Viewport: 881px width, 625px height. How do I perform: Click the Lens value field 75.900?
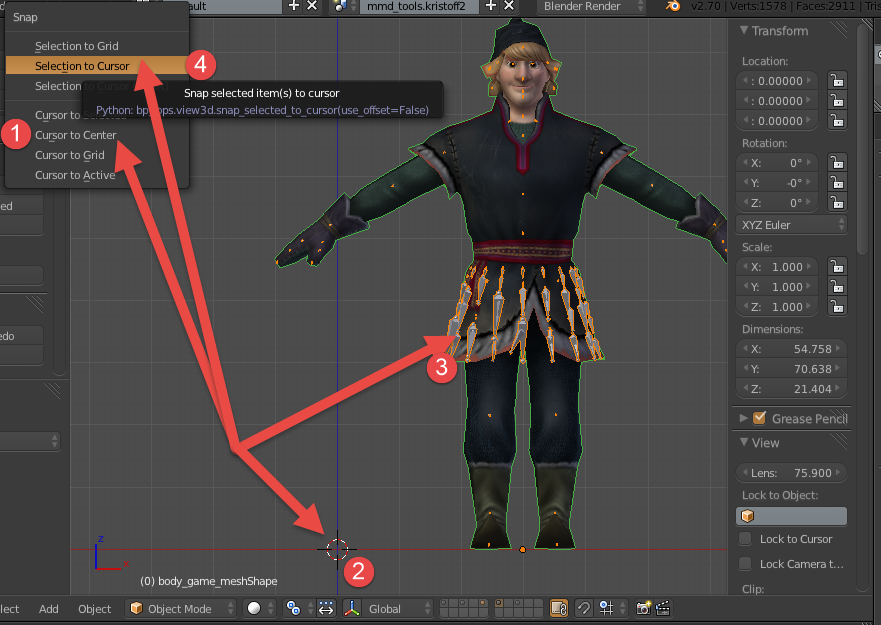click(x=791, y=473)
